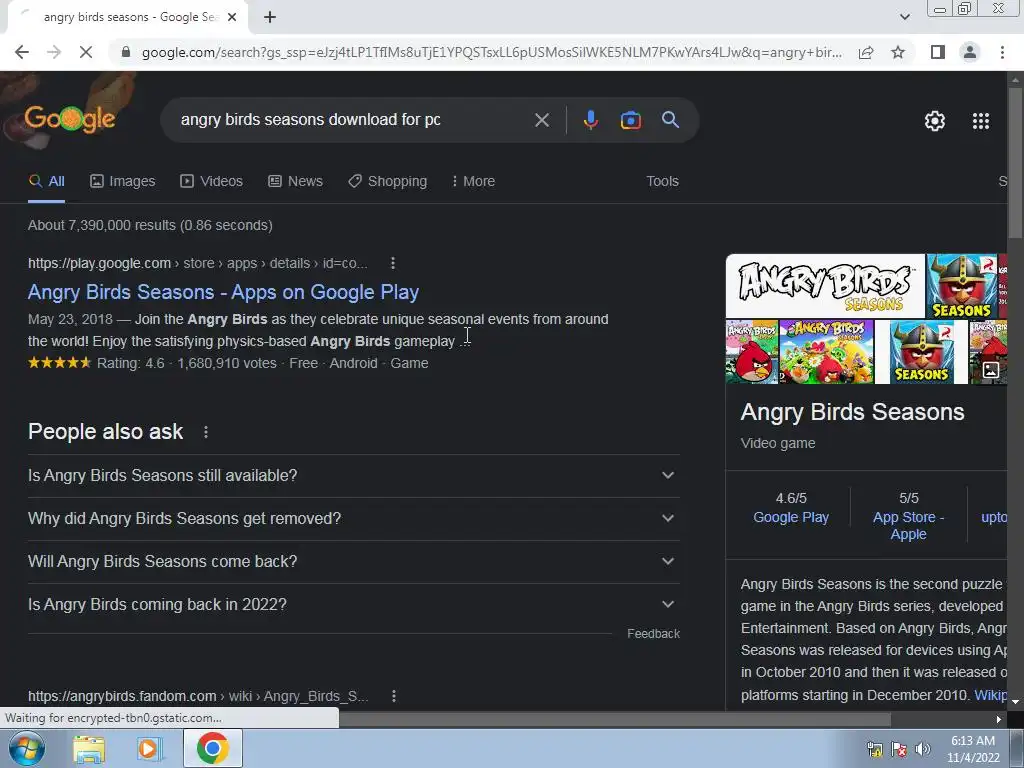Open red bird thumbnail in knowledge panel
1024x768 pixels.
(x=752, y=352)
